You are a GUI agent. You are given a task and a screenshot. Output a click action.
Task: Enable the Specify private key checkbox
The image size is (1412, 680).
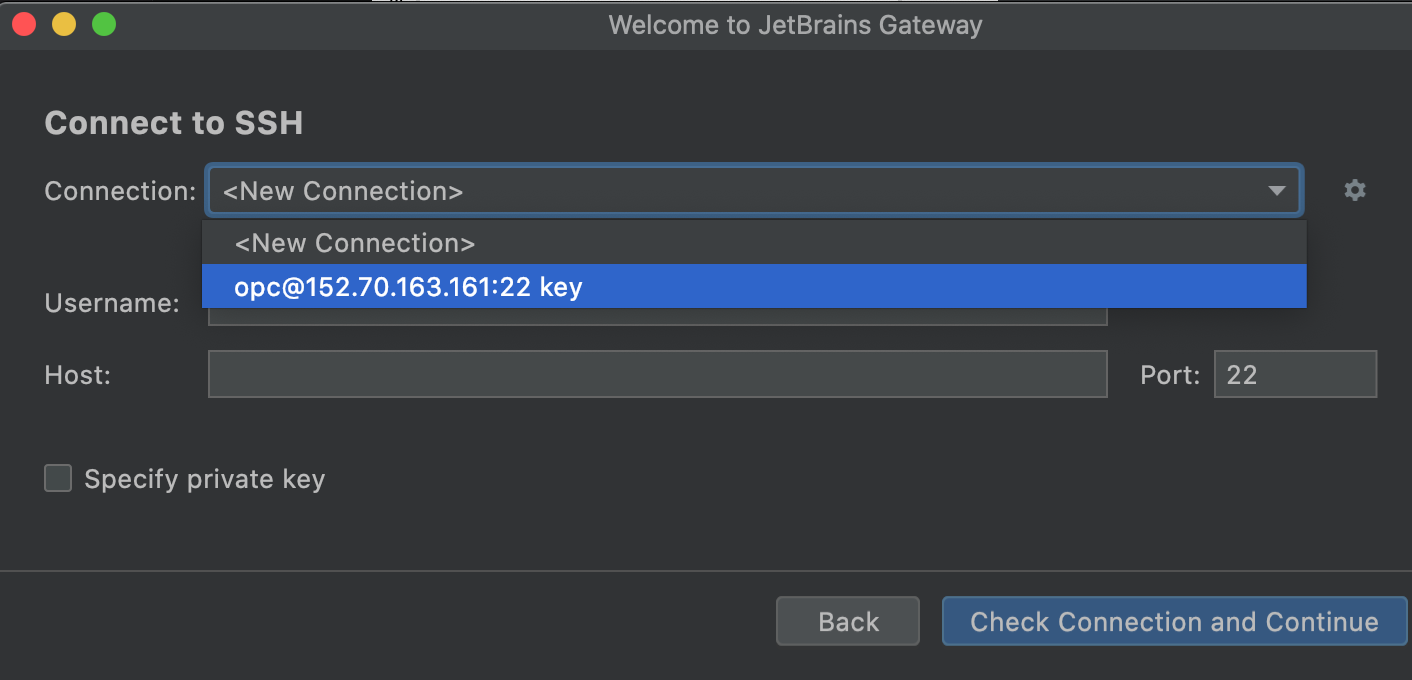[57, 478]
